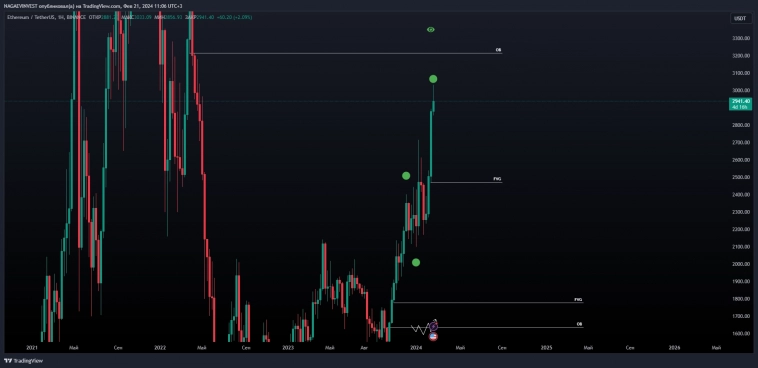Click the 2000.00 price axis label
Screen dimensions: 758x368
(741, 264)
